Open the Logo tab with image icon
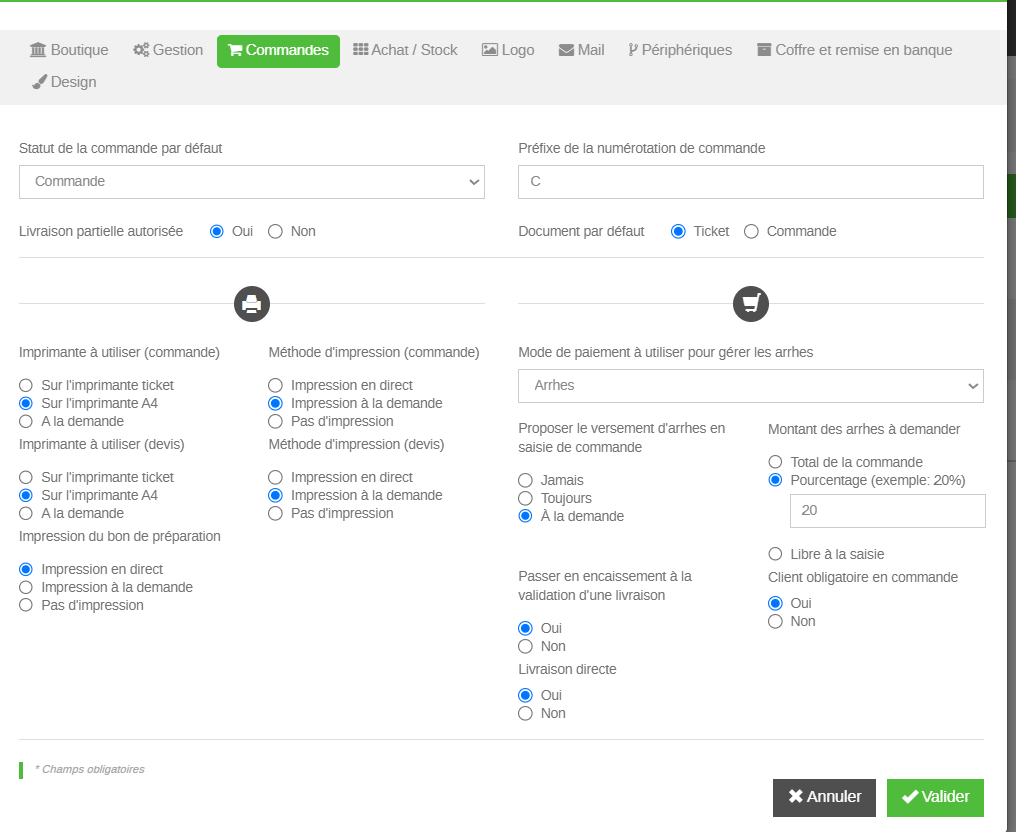 point(508,50)
